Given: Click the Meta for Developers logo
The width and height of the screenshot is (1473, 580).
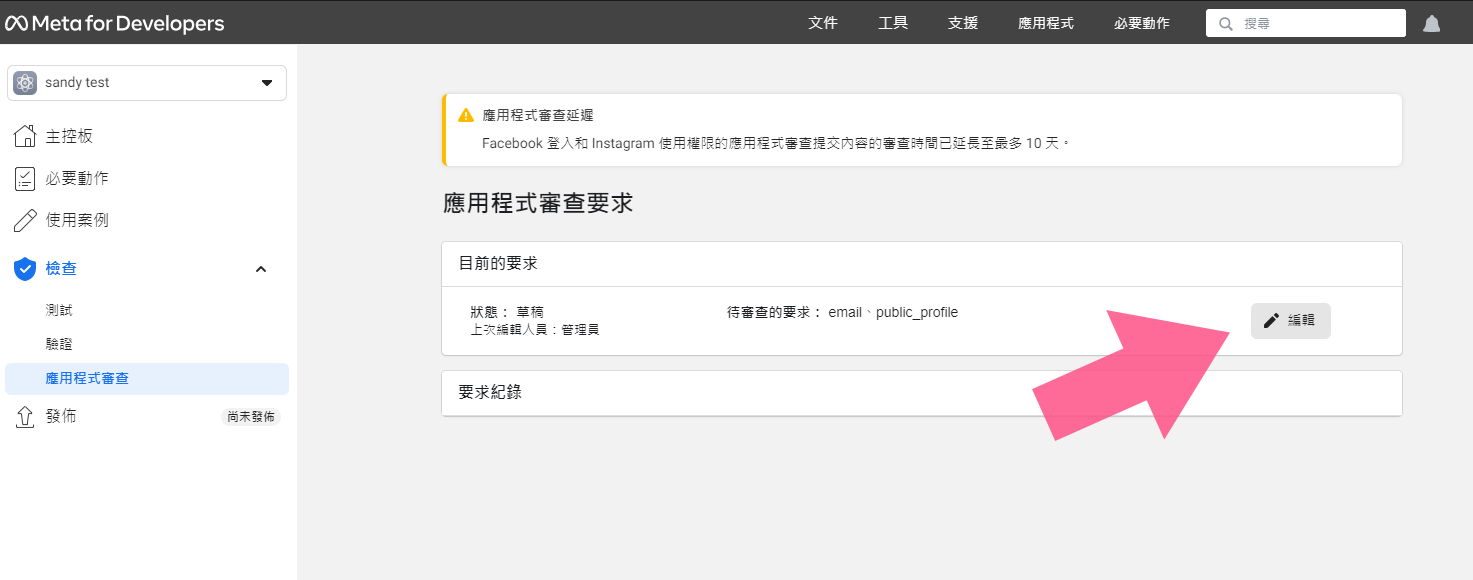Looking at the screenshot, I should tap(115, 24).
